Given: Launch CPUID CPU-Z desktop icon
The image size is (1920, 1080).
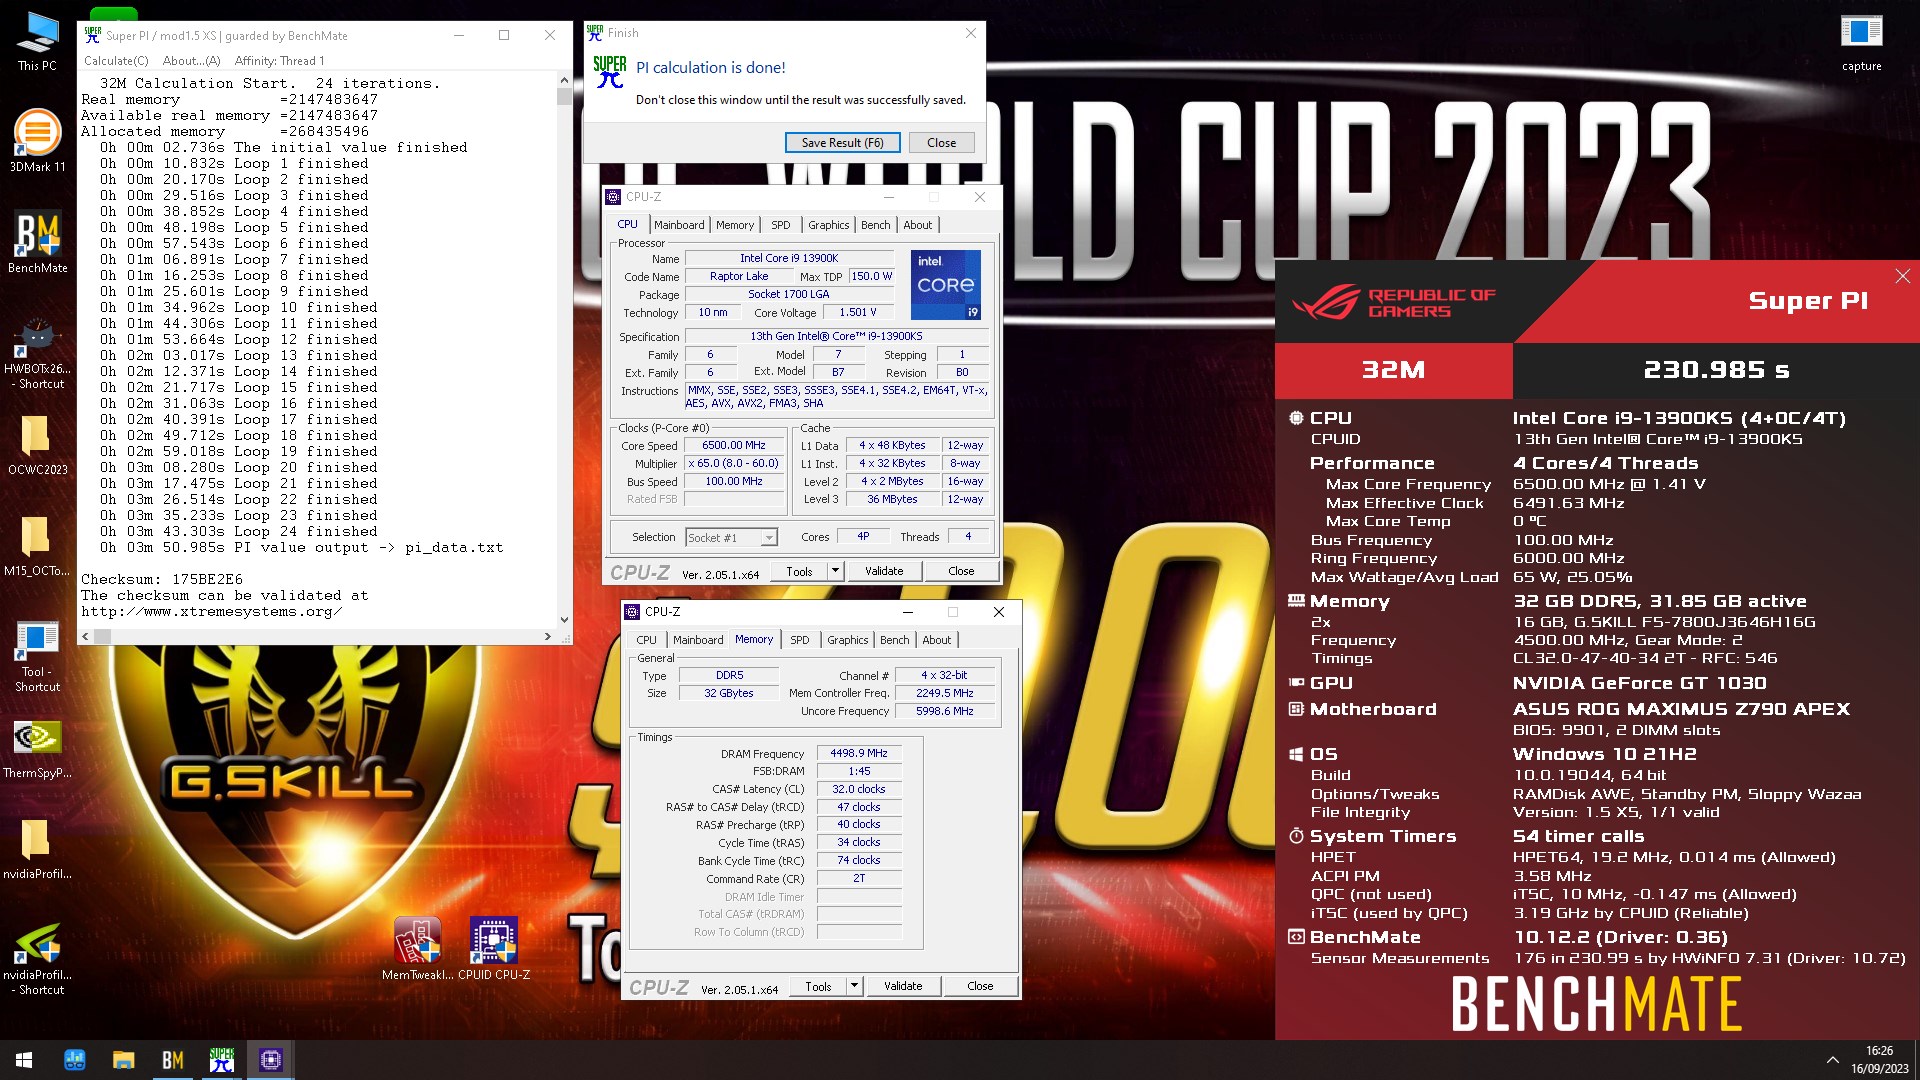Looking at the screenshot, I should pyautogui.click(x=494, y=948).
